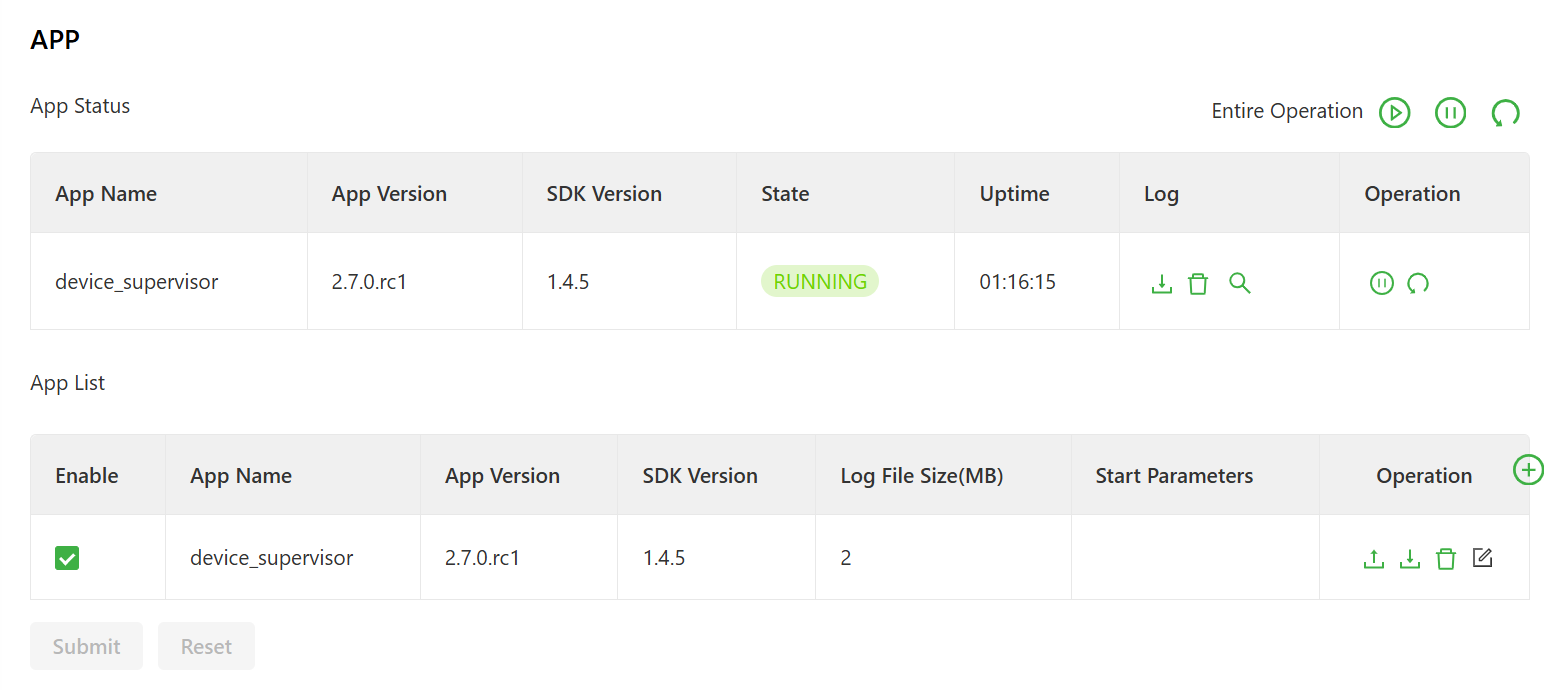This screenshot has width=1558, height=690.
Task: Start all apps via Entire Operation play icon
Action: [x=1394, y=112]
